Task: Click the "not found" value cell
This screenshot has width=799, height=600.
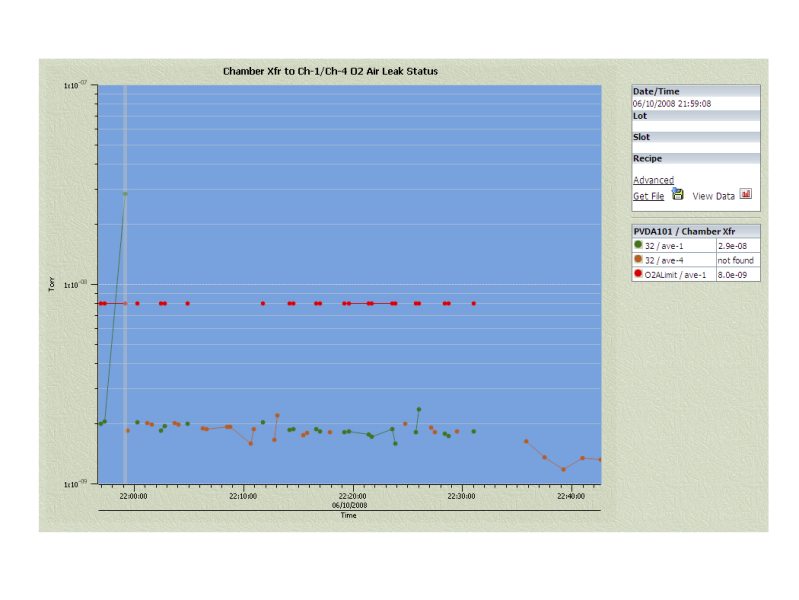Action: tap(737, 260)
